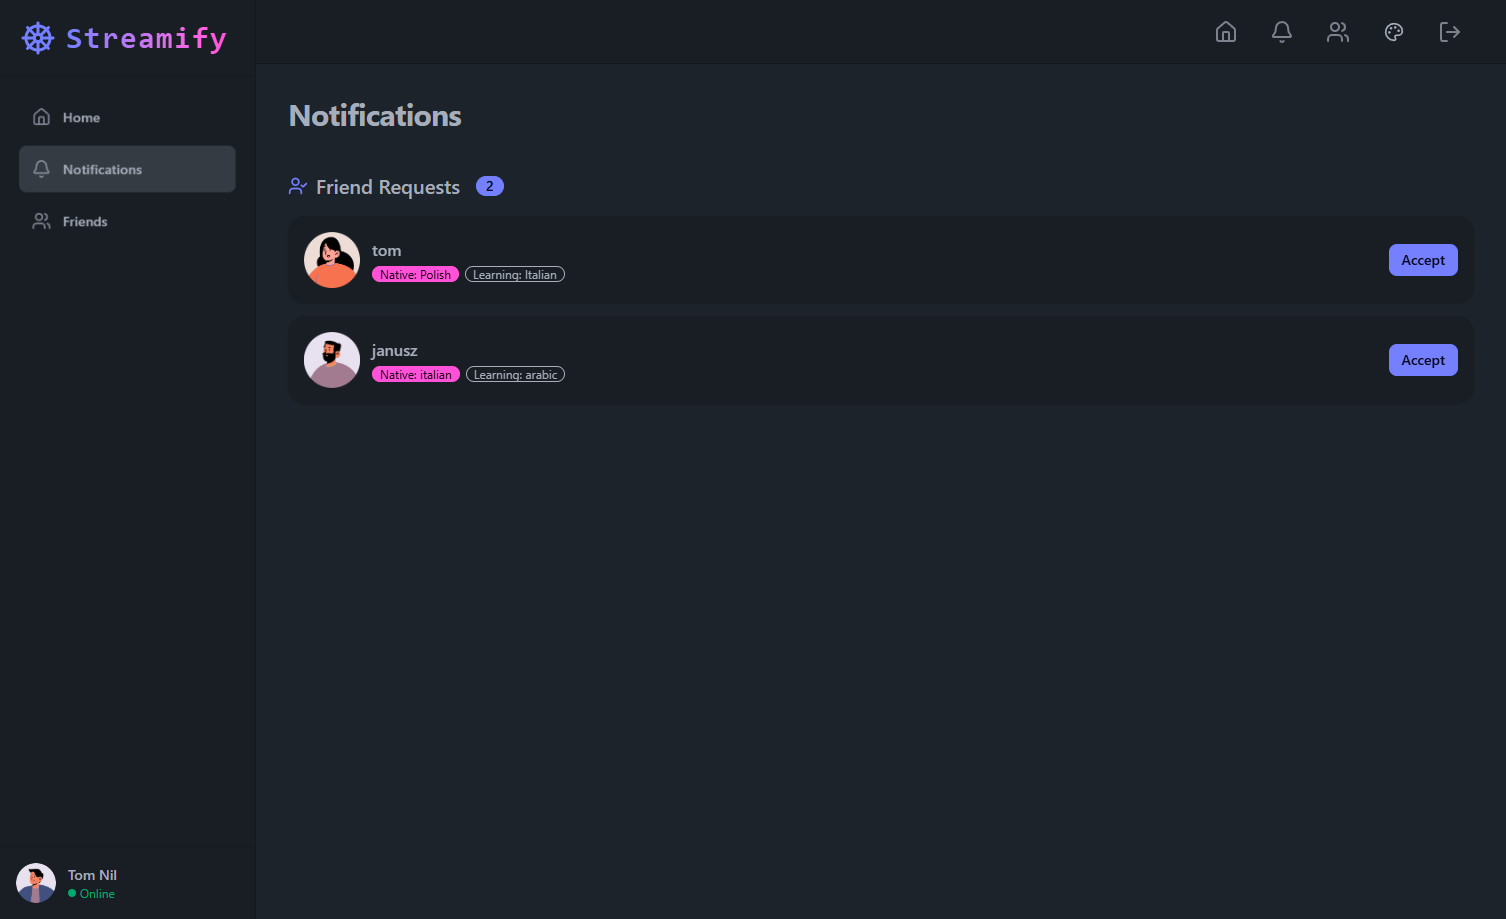Open the Home icon in the top navbar
Image resolution: width=1506 pixels, height=919 pixels.
point(1225,32)
